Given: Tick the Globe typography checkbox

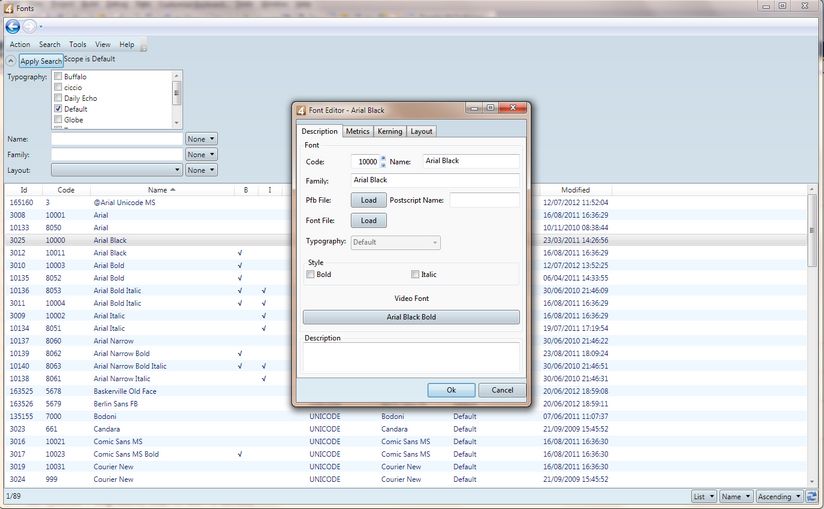Looking at the screenshot, I should (x=58, y=119).
